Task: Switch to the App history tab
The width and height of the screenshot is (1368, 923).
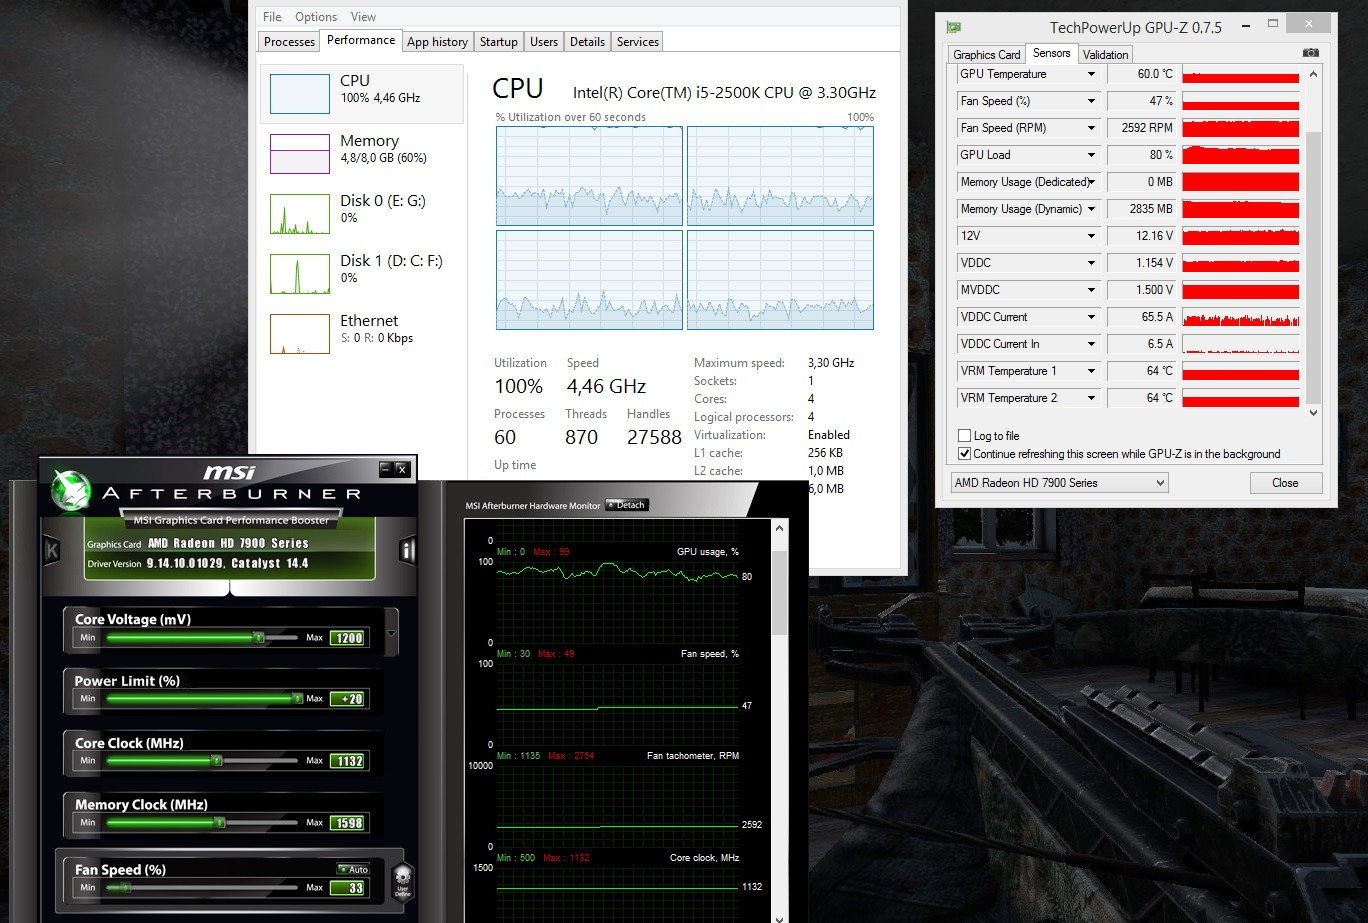Action: [x=437, y=42]
